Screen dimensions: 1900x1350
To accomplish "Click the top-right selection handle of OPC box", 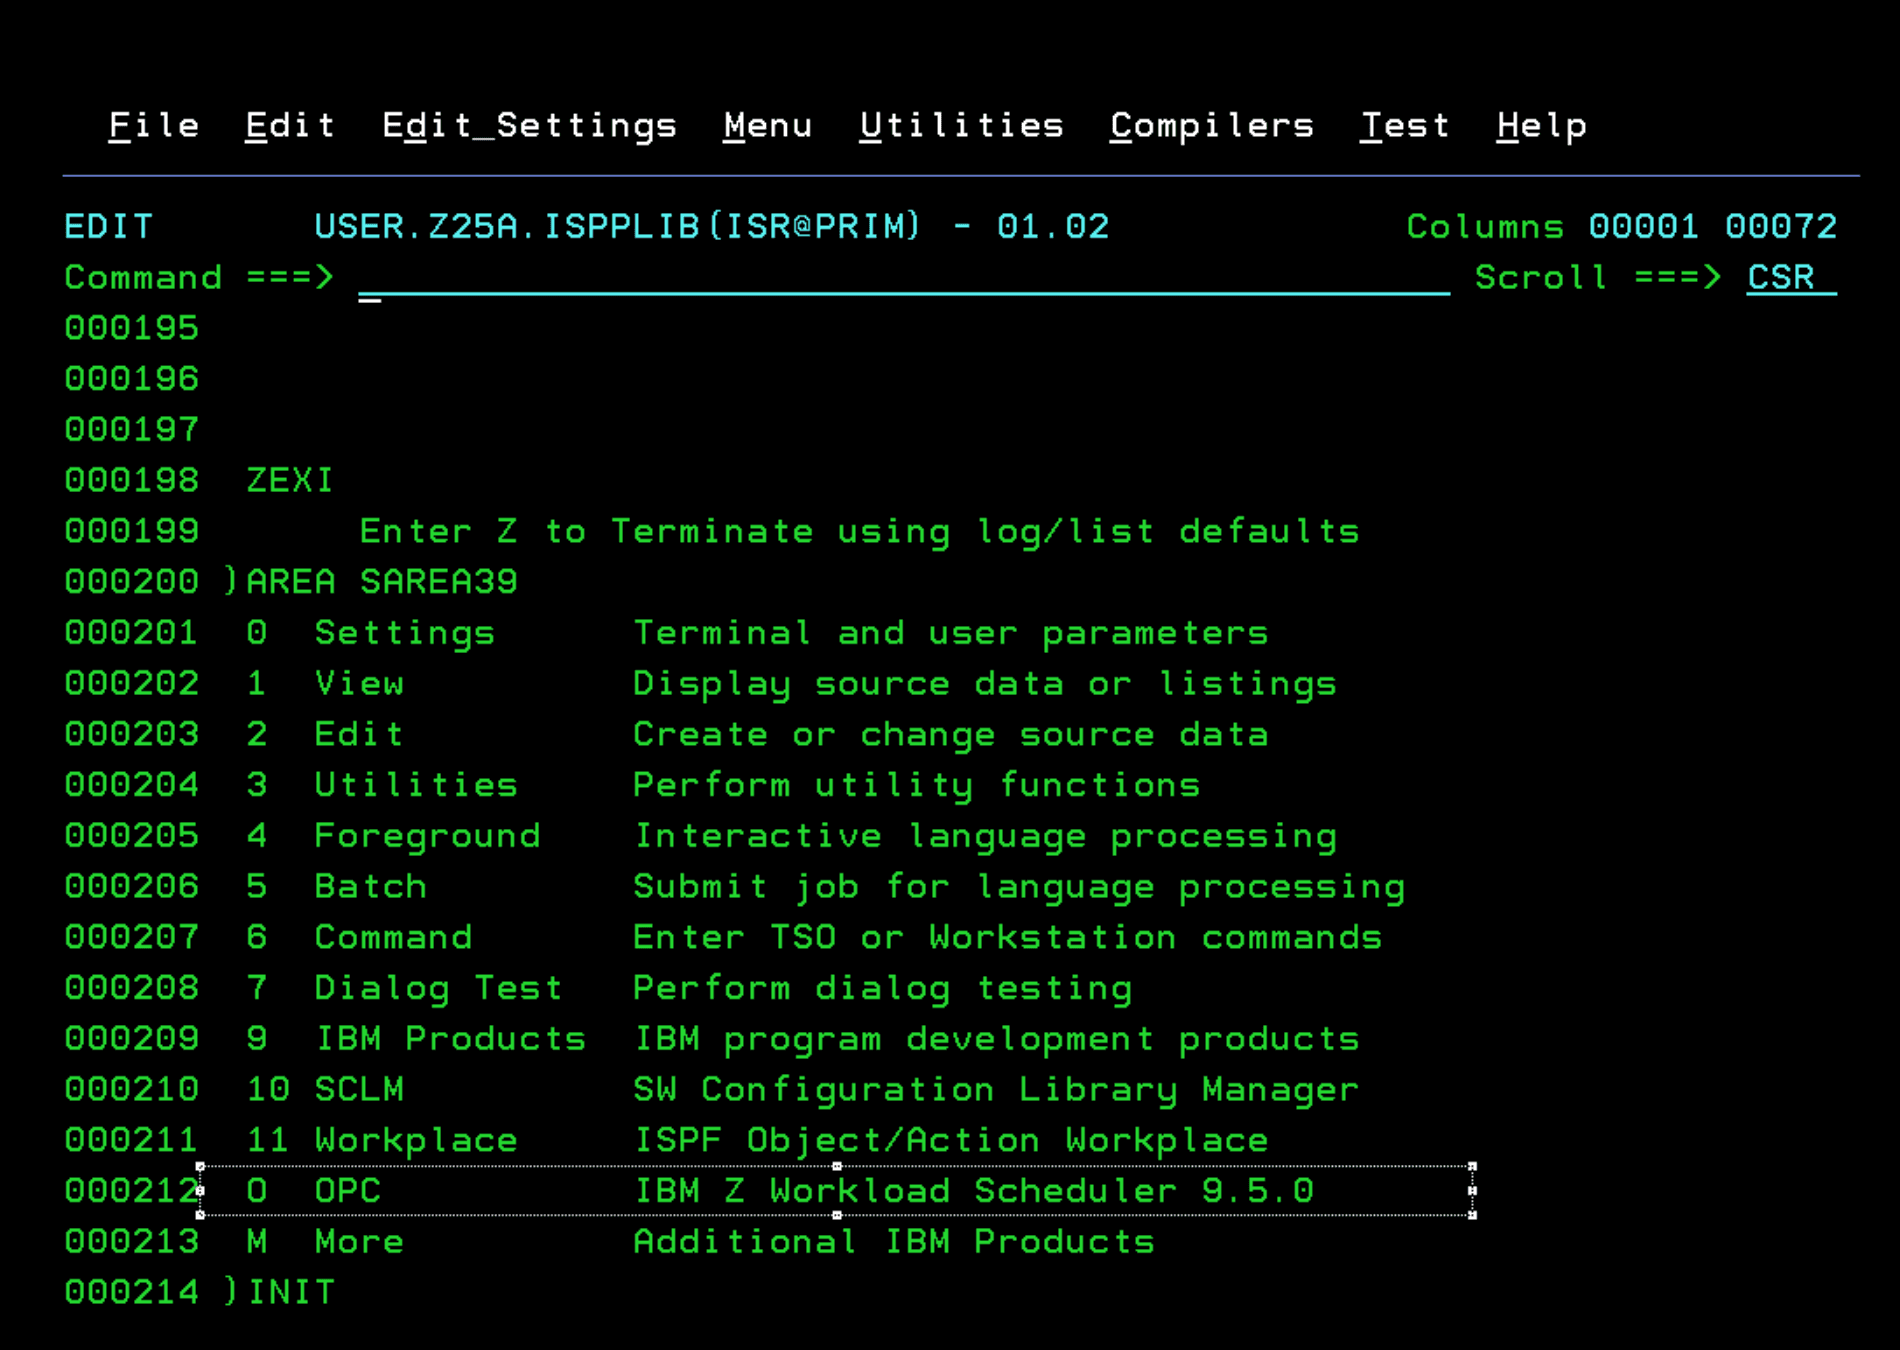I will click(x=1472, y=1167).
